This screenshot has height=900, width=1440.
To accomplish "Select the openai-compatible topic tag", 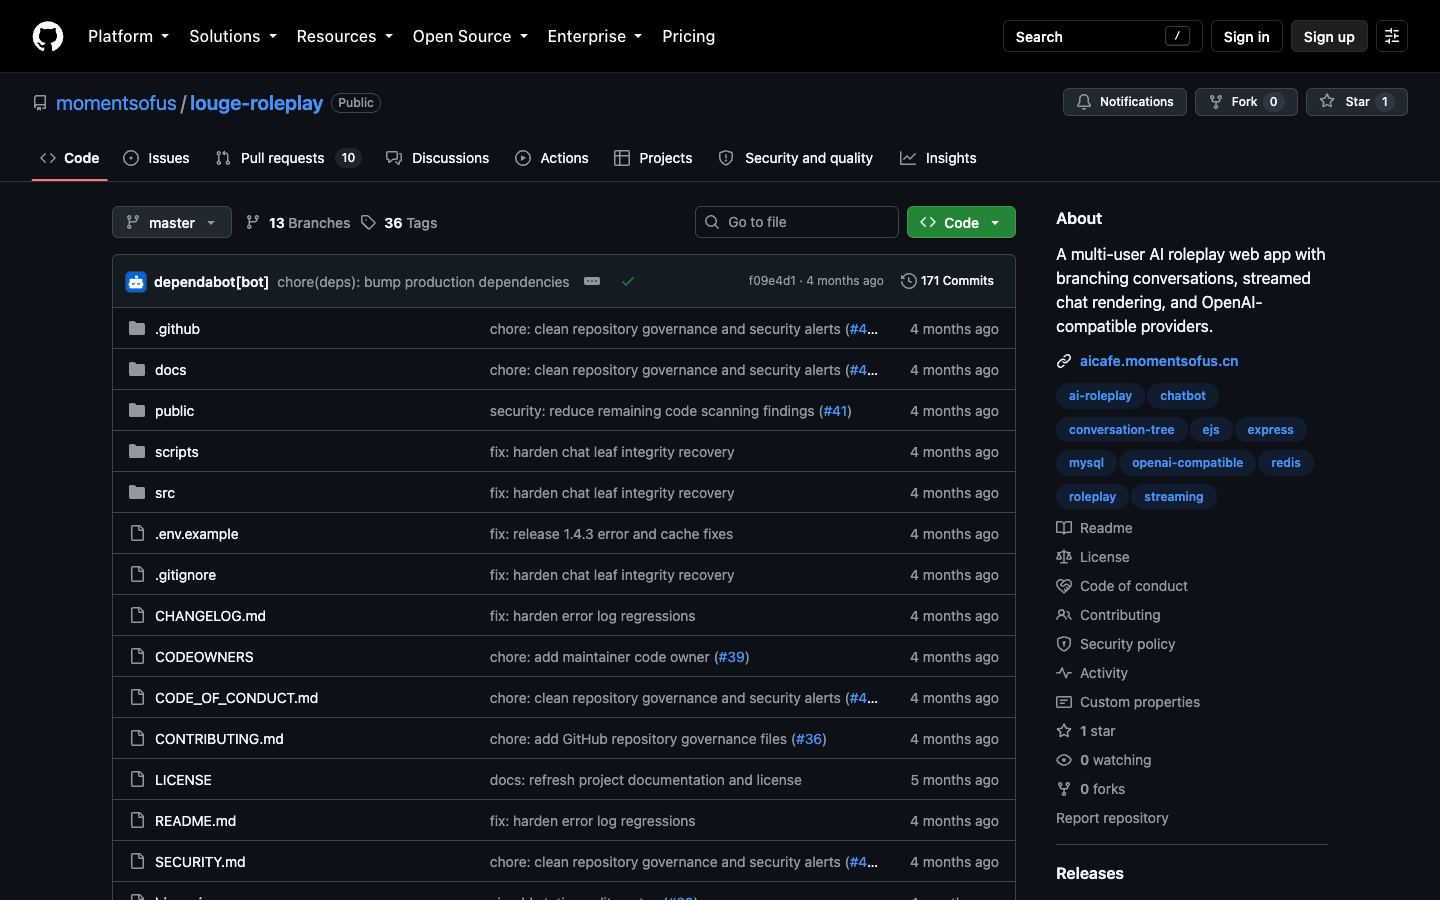I will [x=1187, y=463].
